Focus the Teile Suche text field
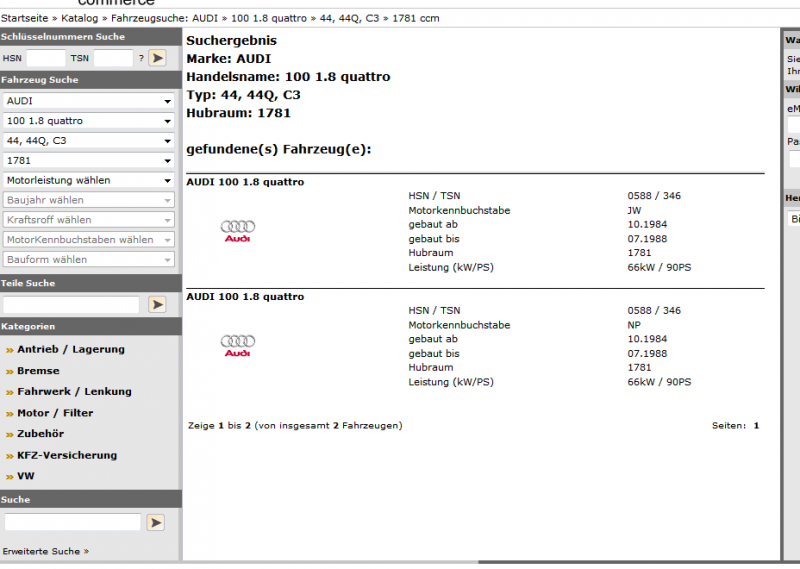The image size is (800, 569). tap(71, 305)
